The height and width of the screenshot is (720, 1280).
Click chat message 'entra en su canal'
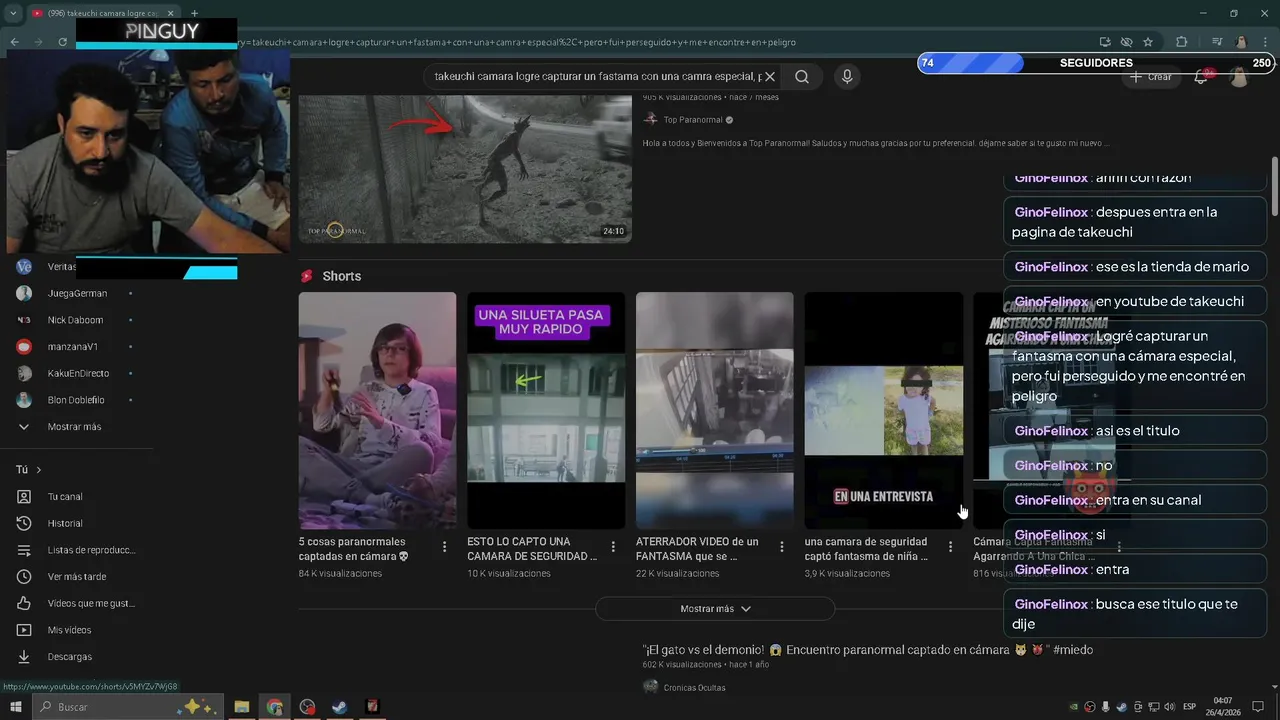(x=1135, y=500)
